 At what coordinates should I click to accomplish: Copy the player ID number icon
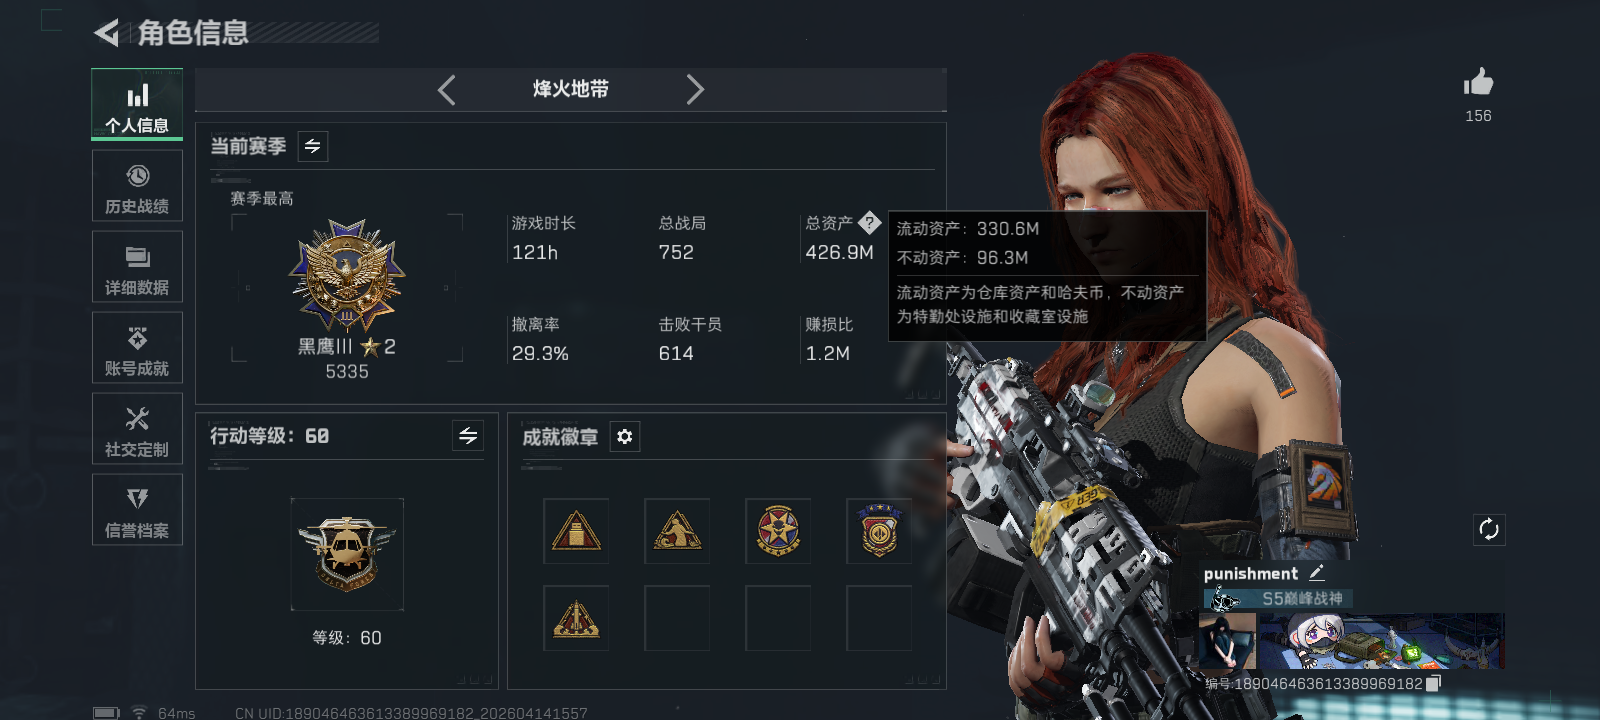[1433, 683]
